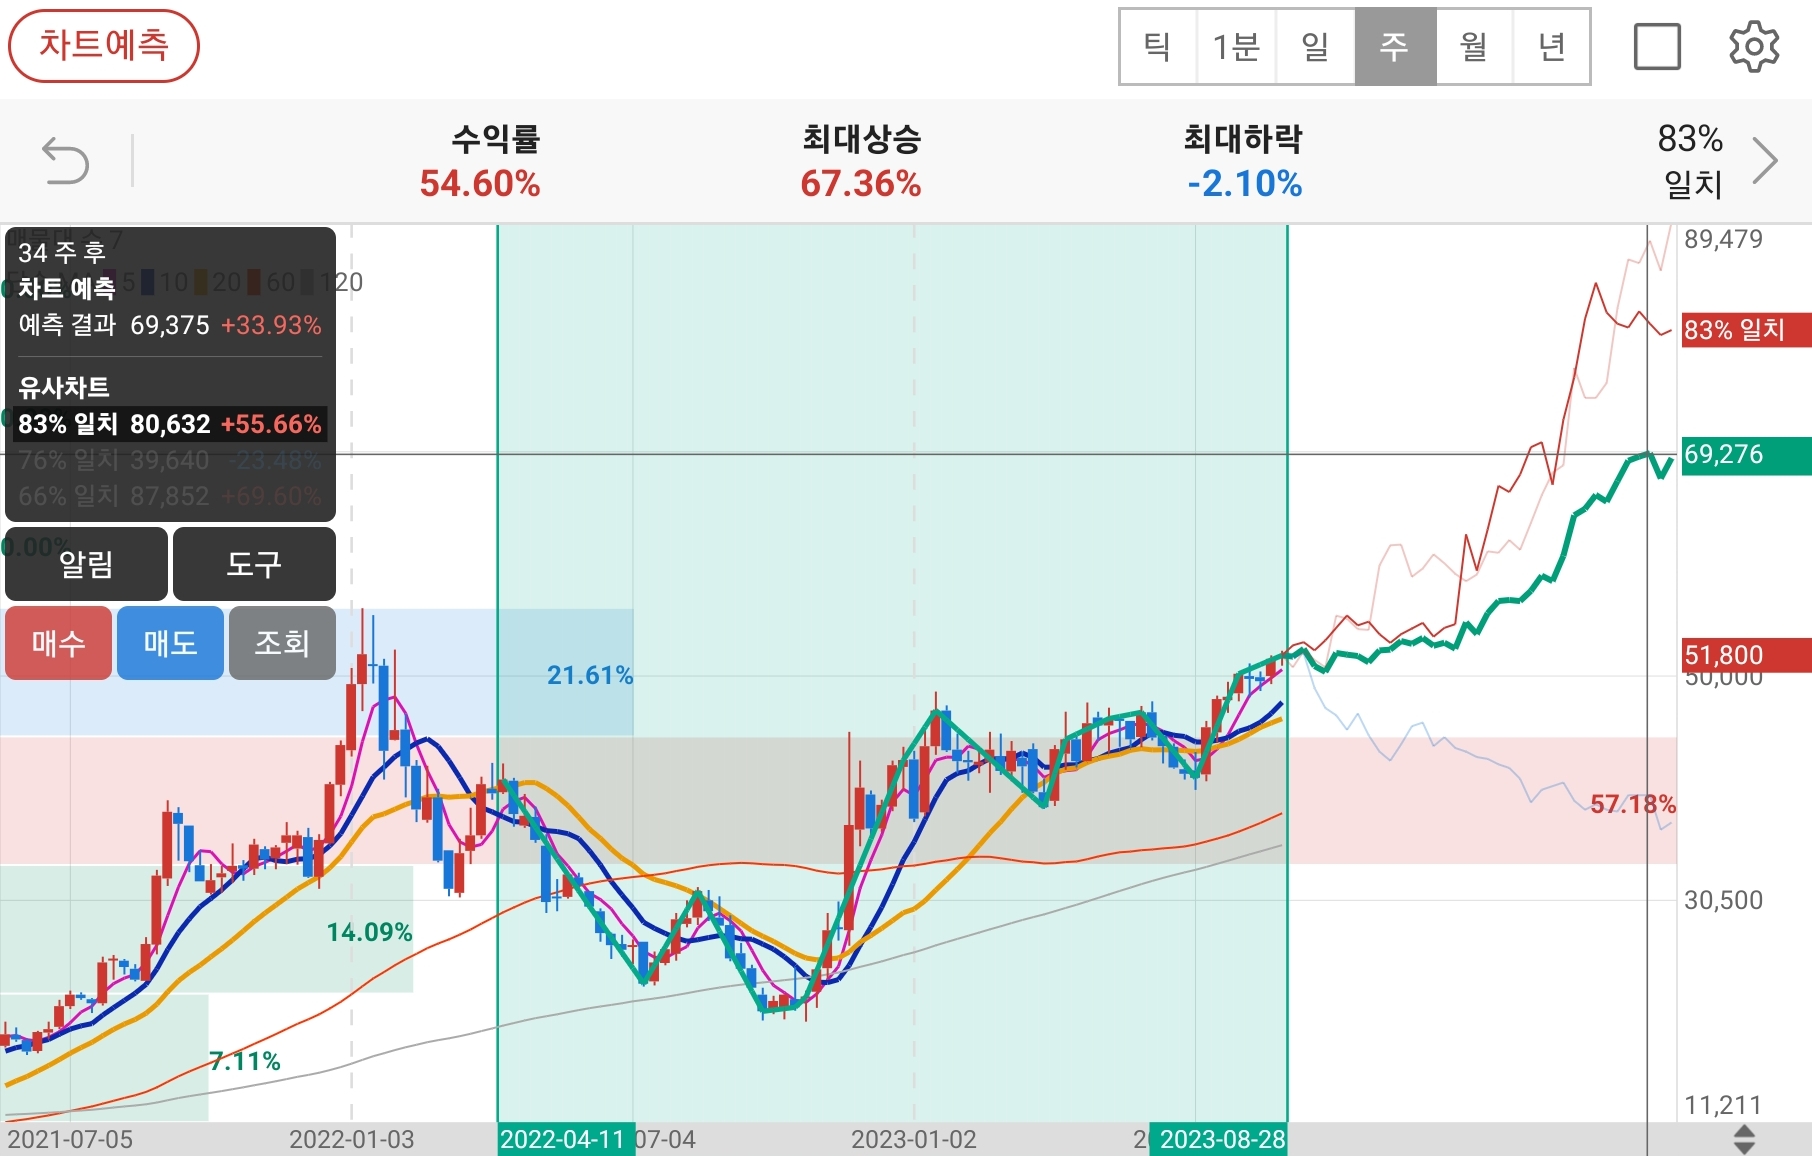Switch to the 월 monthly interval tab
Image resolution: width=1812 pixels, height=1156 pixels.
pyautogui.click(x=1474, y=47)
